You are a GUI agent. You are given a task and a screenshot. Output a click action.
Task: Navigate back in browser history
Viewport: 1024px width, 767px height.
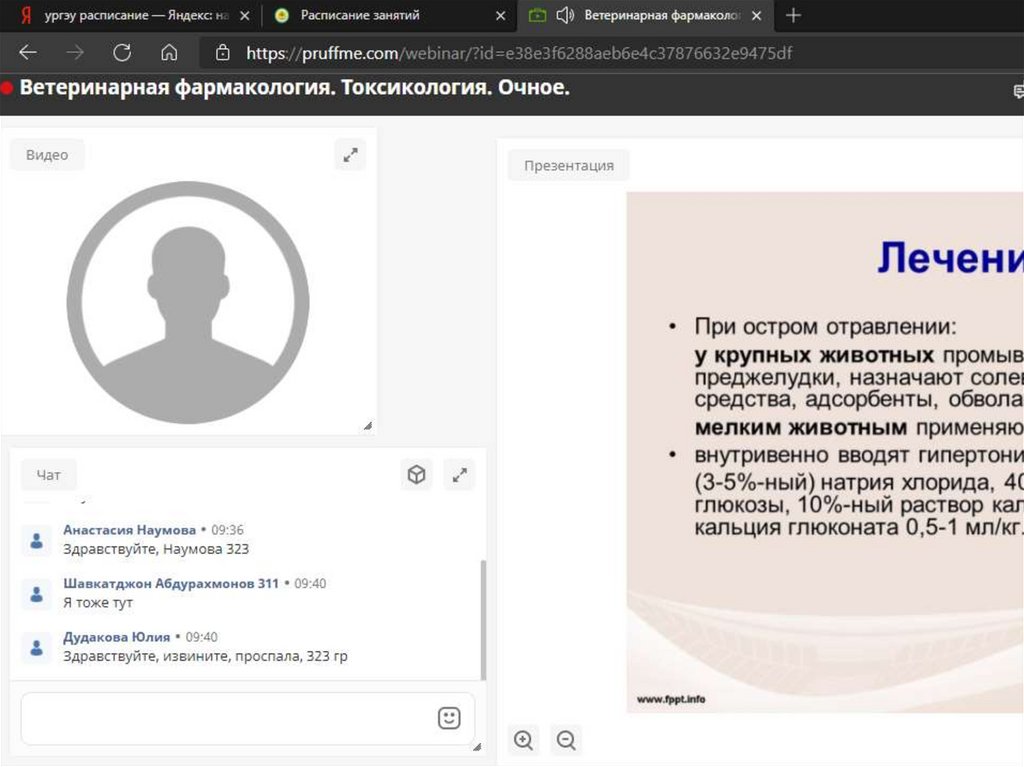click(28, 53)
